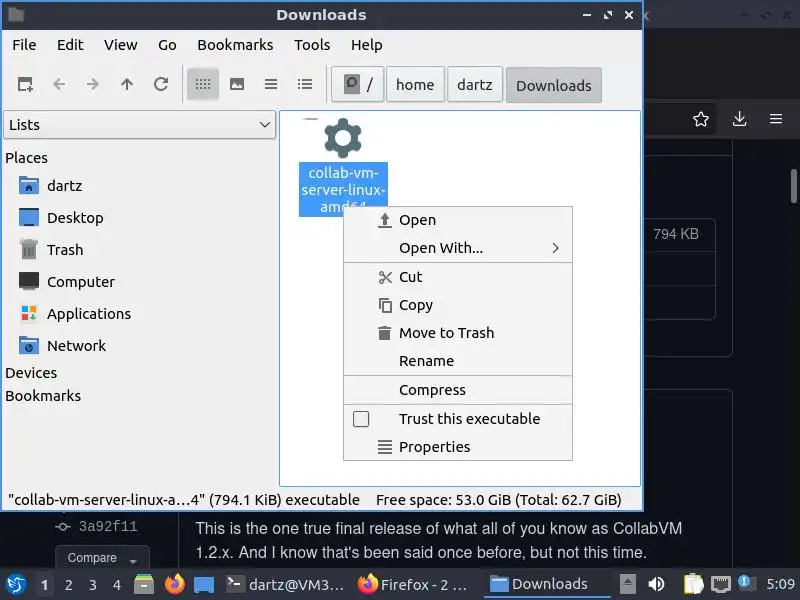Open Firefox downloads arrow icon
The width and height of the screenshot is (800, 600).
tap(739, 119)
